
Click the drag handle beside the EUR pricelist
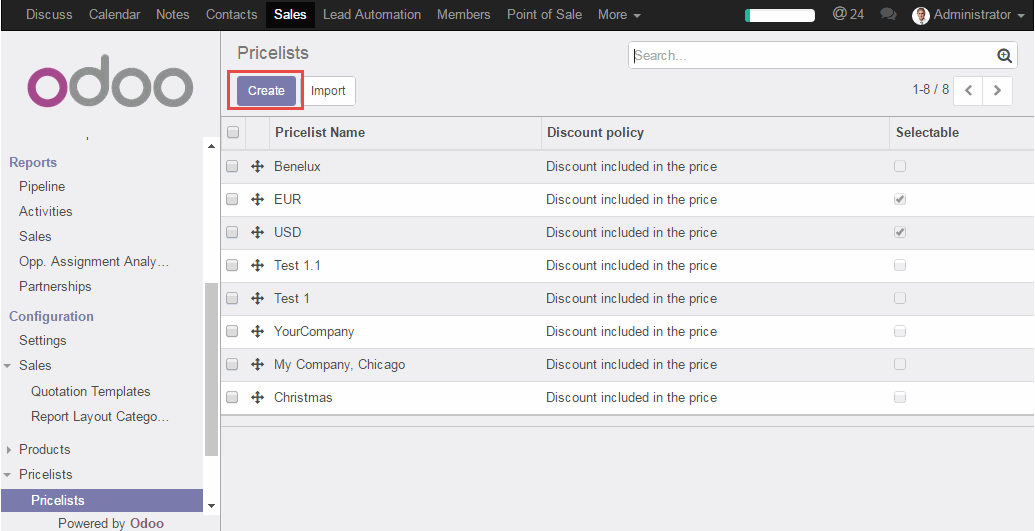tap(257, 200)
